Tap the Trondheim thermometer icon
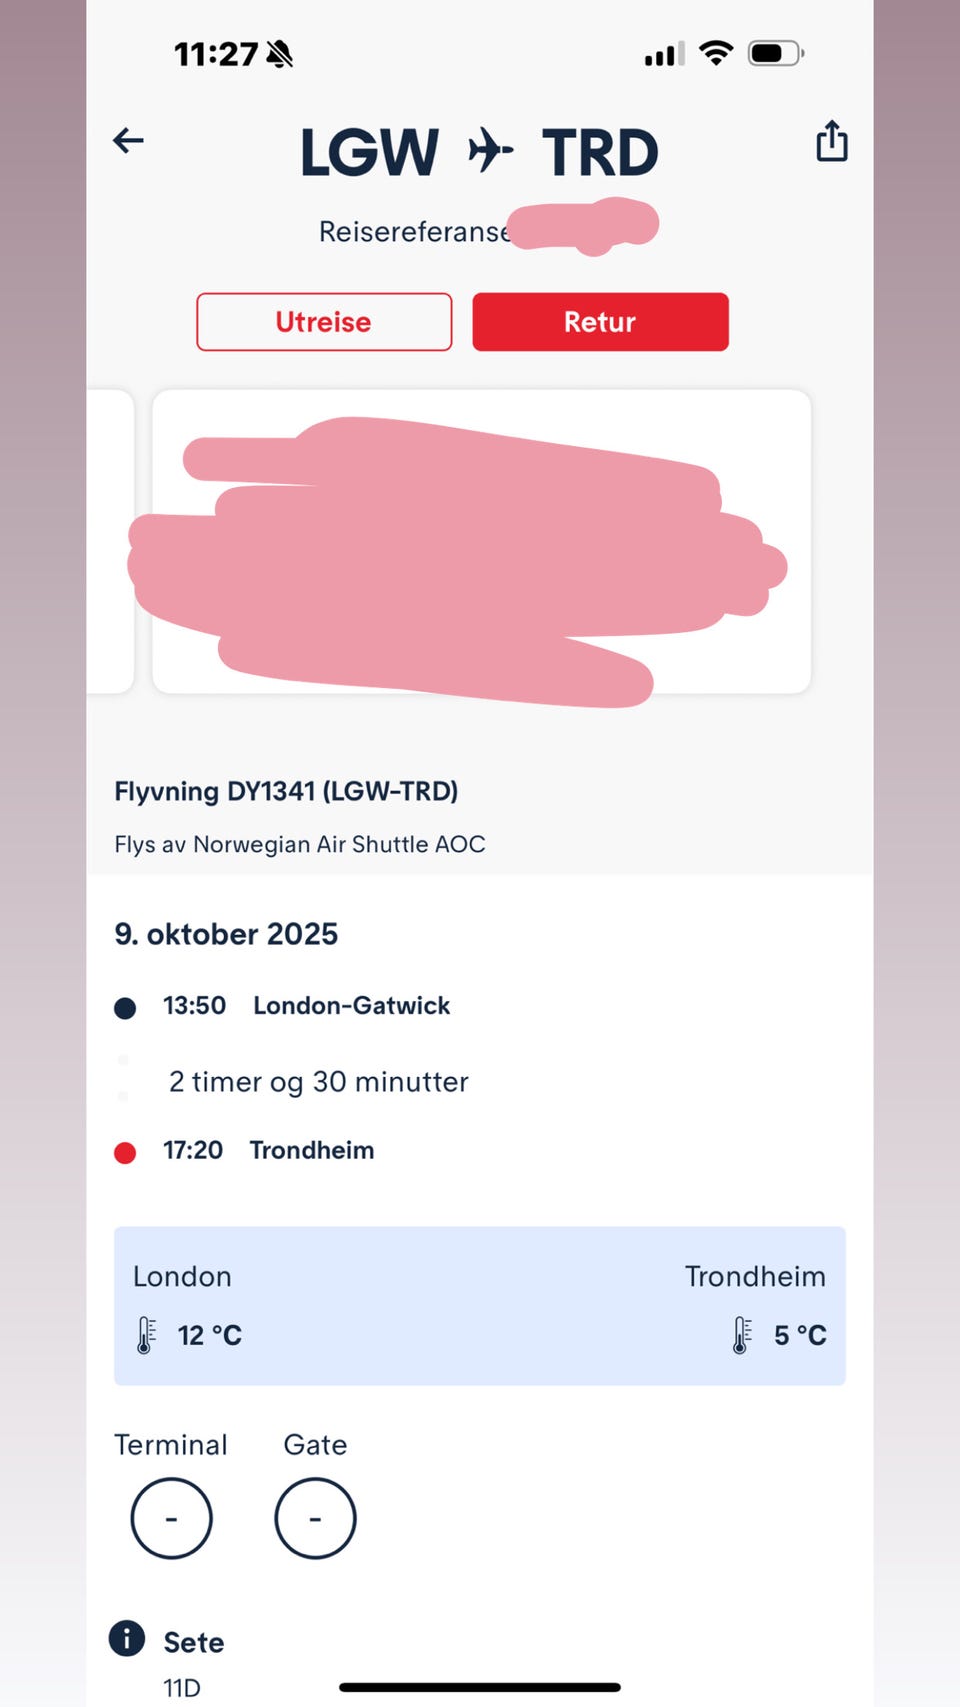The width and height of the screenshot is (960, 1707). [741, 1335]
